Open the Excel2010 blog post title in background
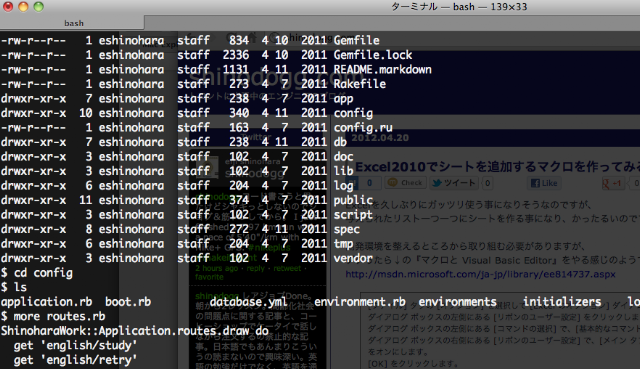The image size is (640, 369). (x=497, y=167)
